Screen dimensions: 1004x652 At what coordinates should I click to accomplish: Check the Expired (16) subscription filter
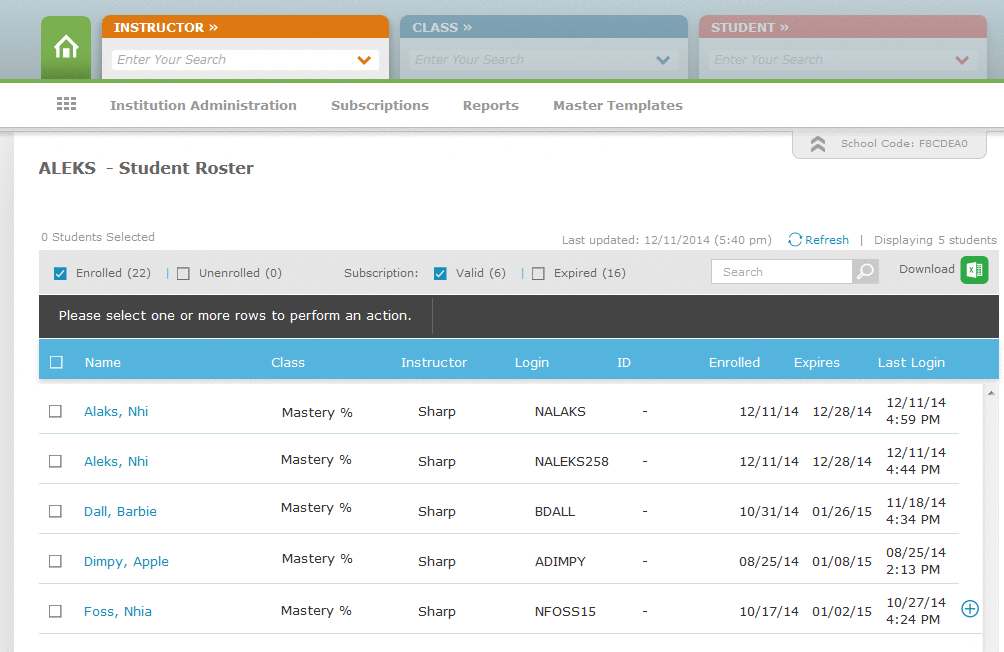coord(538,273)
